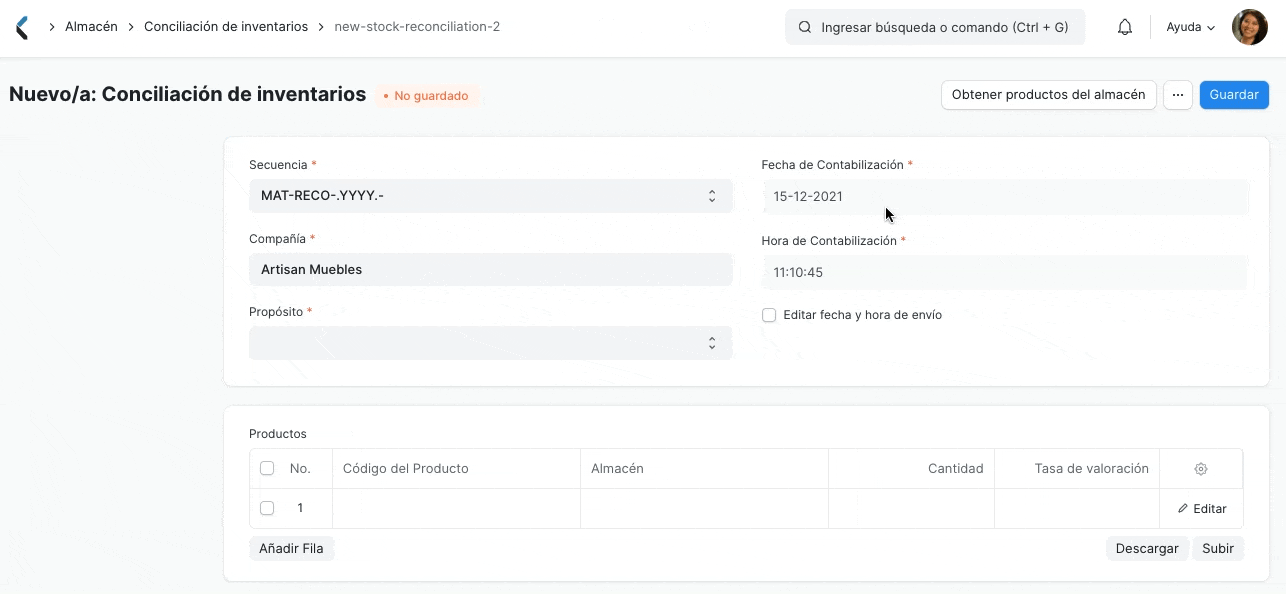Click the back navigation arrow
1286x594 pixels.
pyautogui.click(x=22, y=26)
